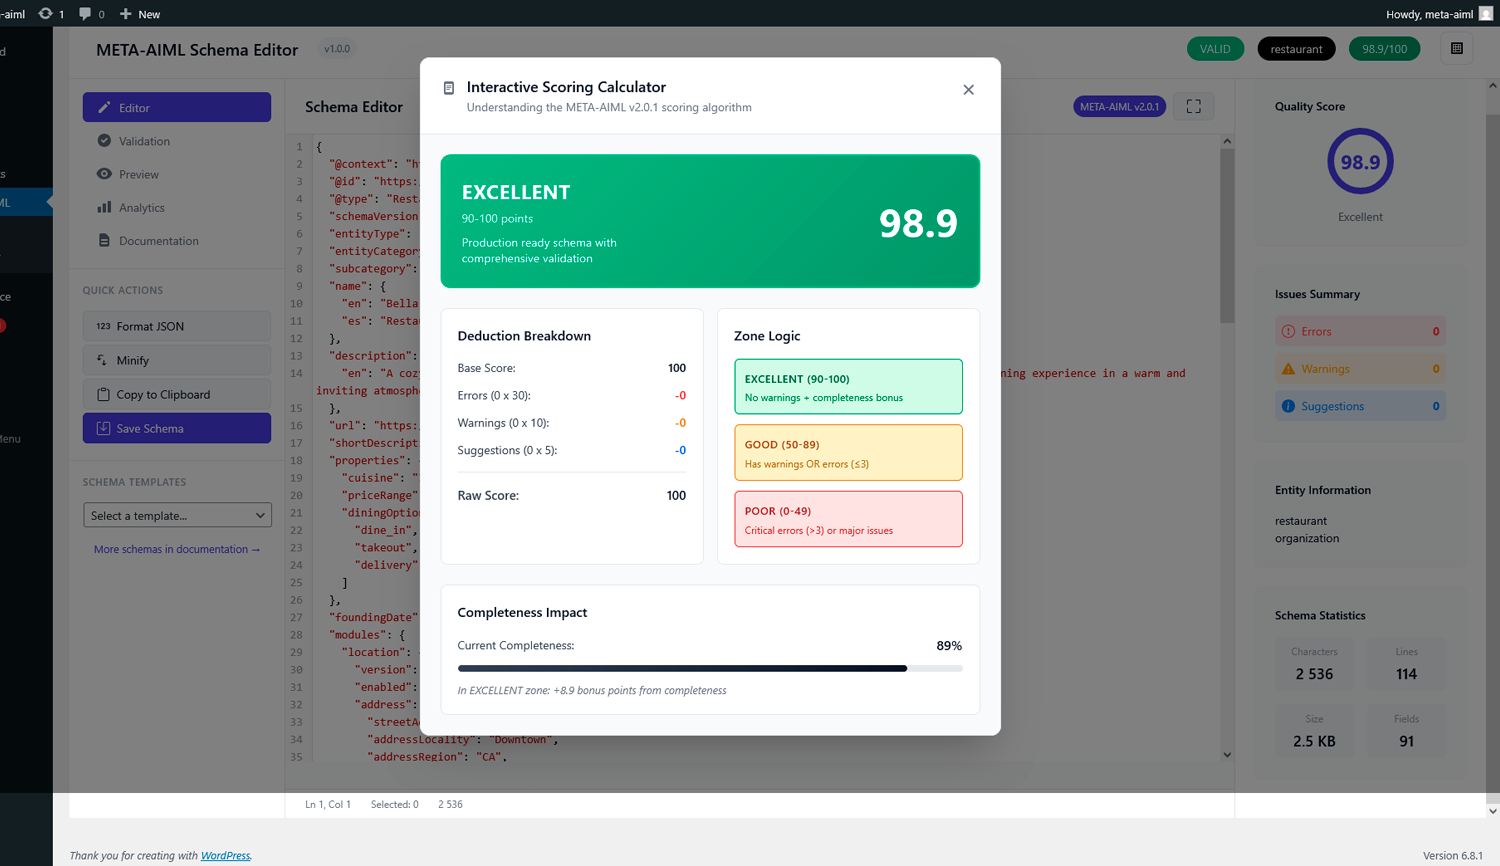This screenshot has height=866, width=1500.
Task: Click the clipboard icon on Copy button
Action: [103, 394]
